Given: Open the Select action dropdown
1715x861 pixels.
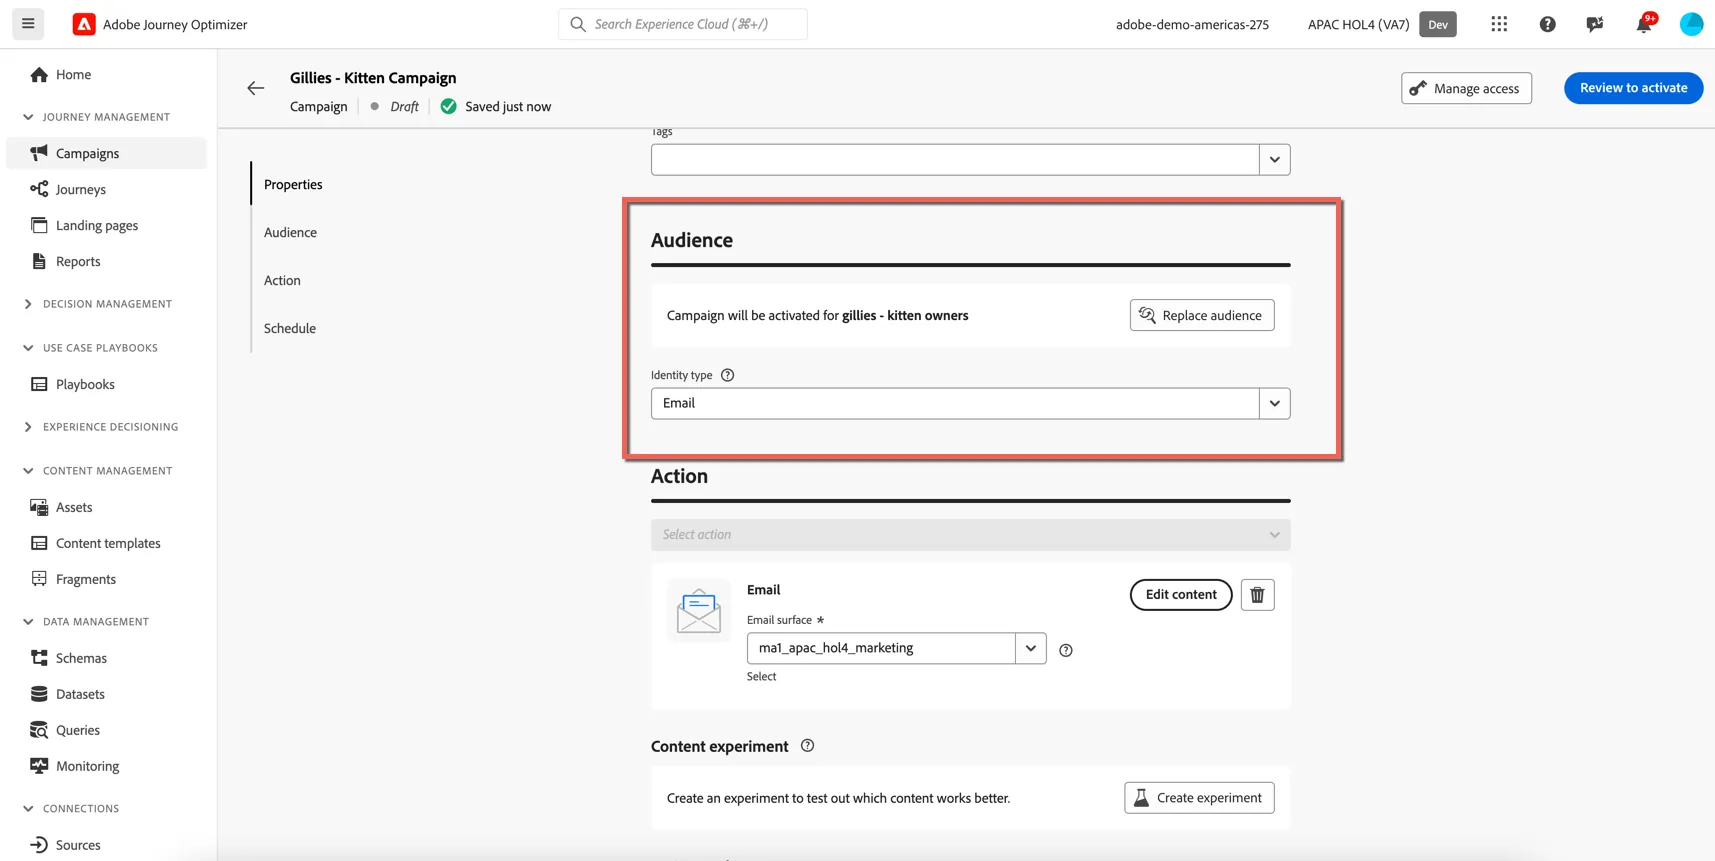Looking at the screenshot, I should click(x=970, y=535).
